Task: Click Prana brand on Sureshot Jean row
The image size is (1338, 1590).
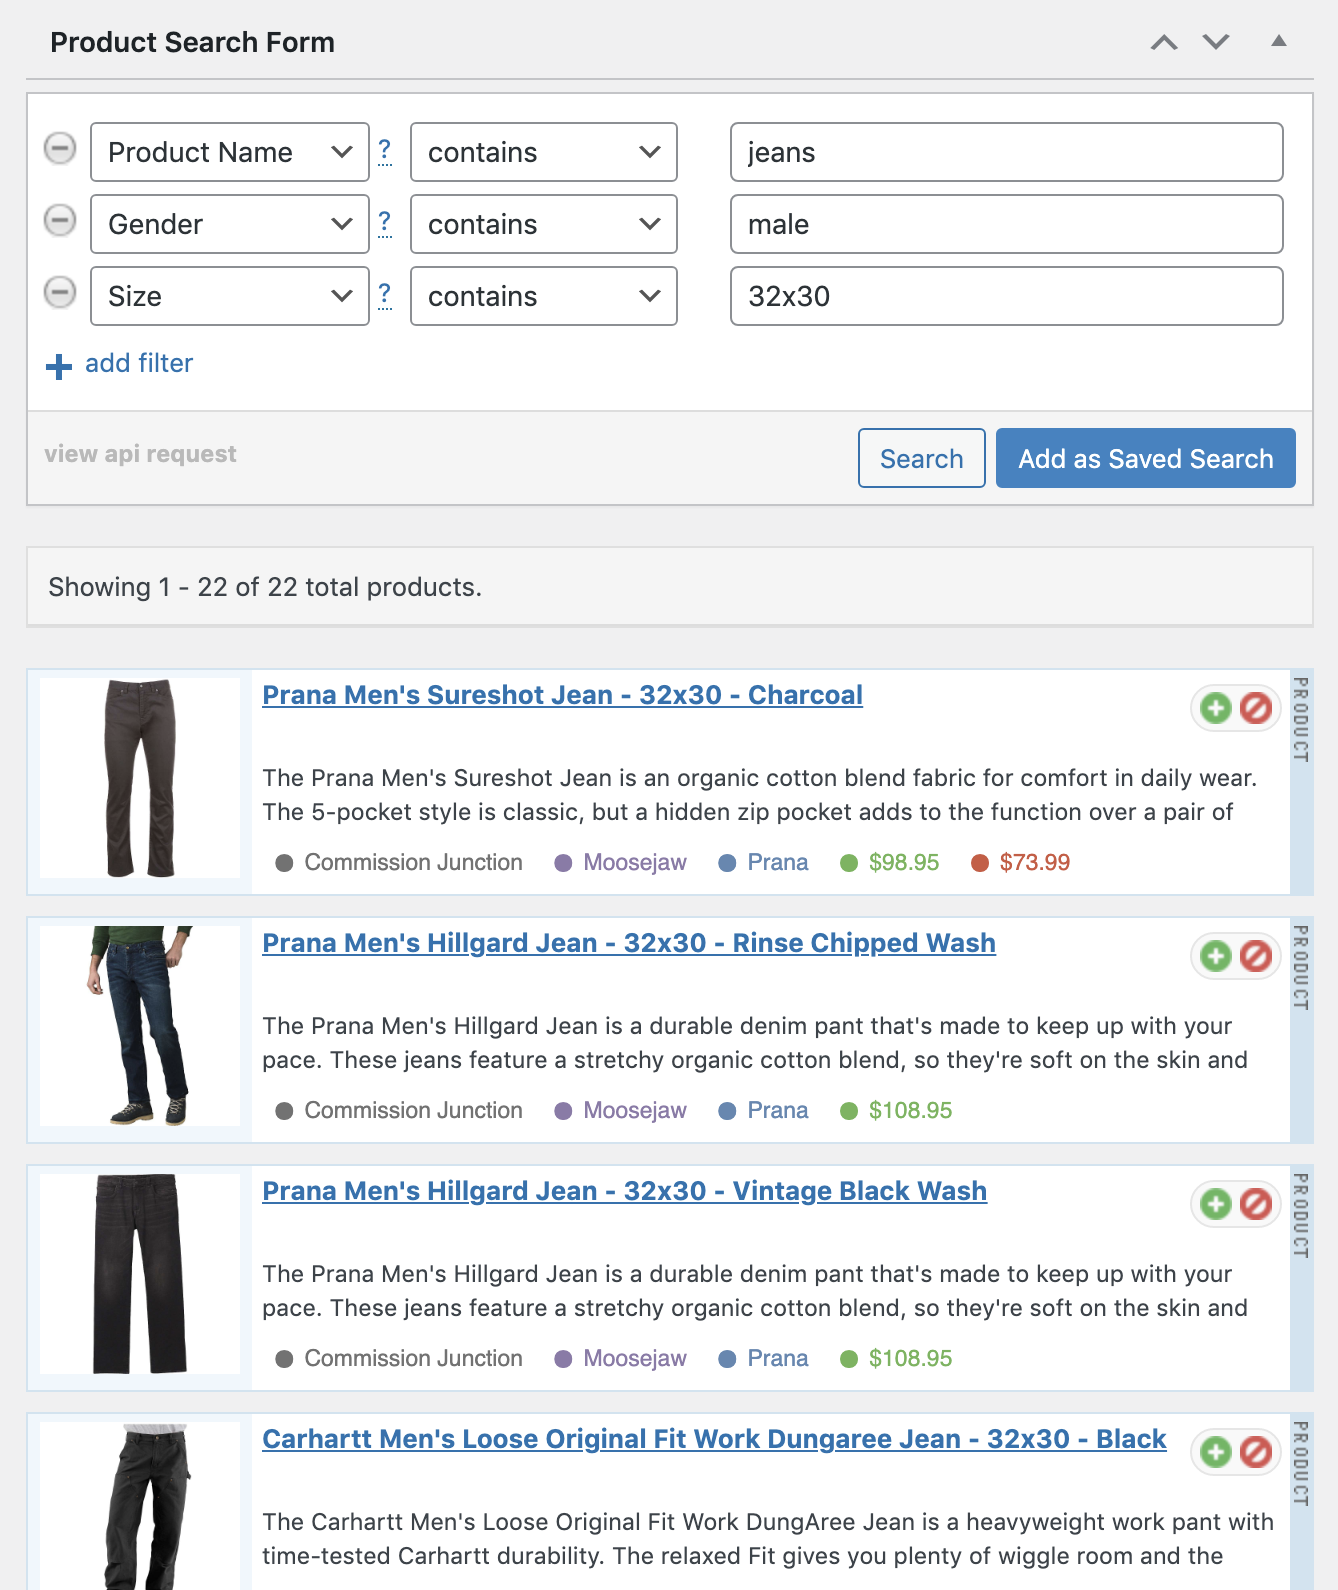Action: (778, 862)
